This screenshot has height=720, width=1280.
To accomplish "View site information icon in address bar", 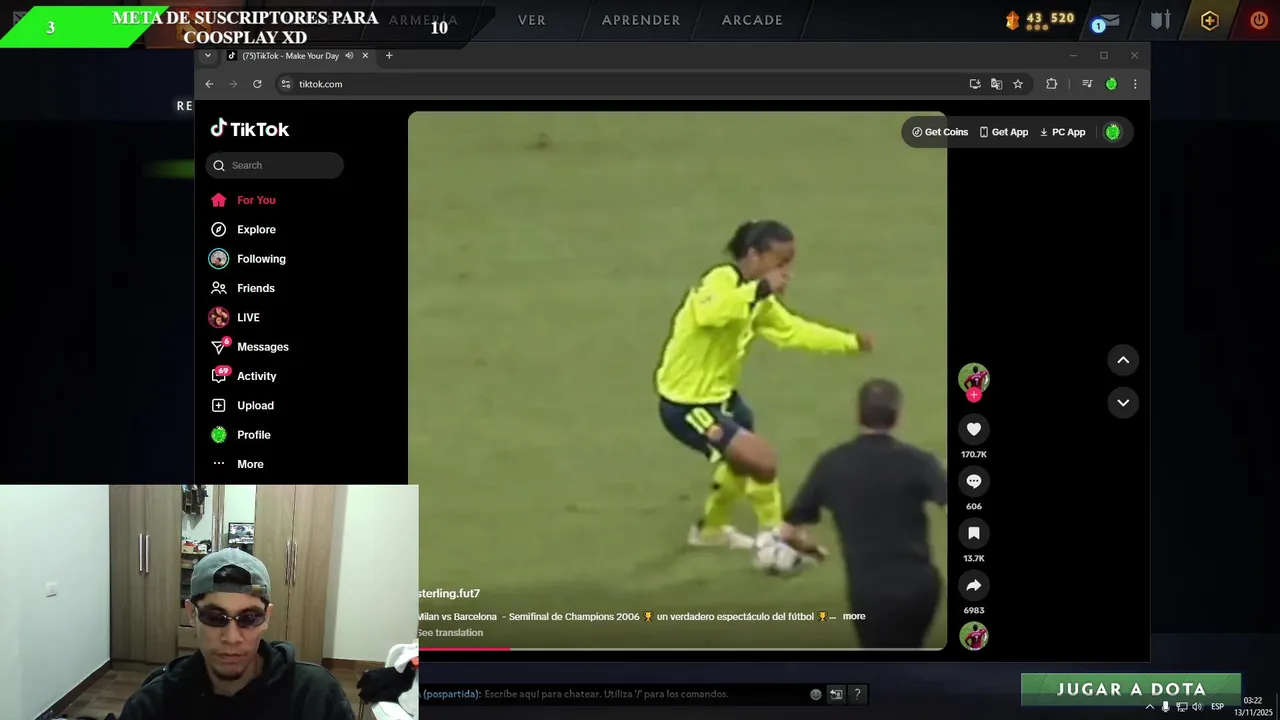I will click(x=285, y=84).
